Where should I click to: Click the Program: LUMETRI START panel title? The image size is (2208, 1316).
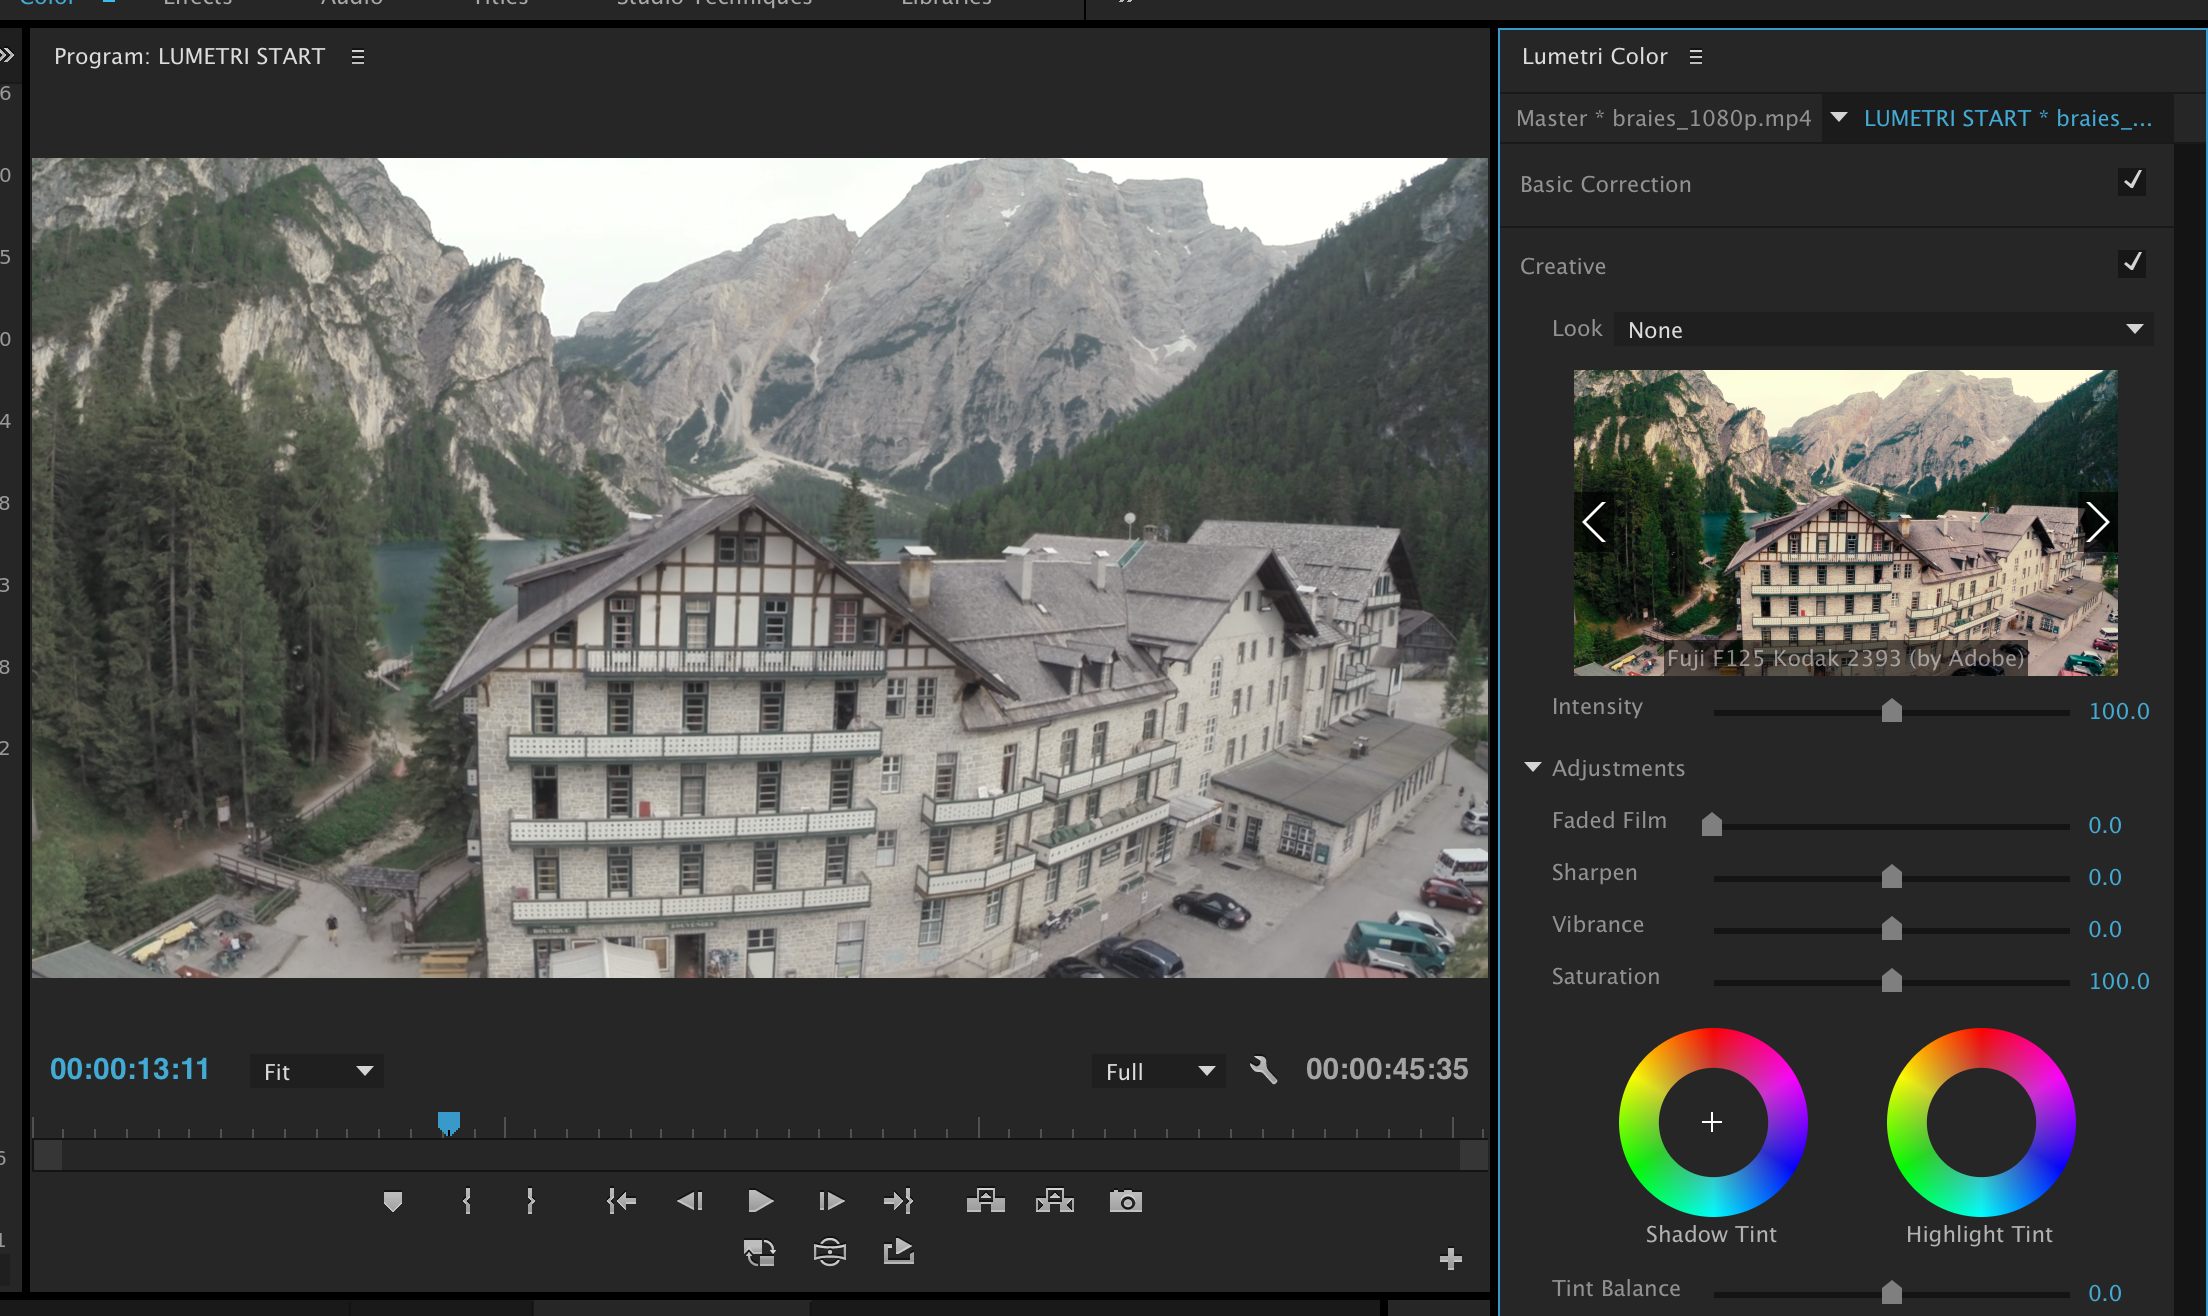click(190, 57)
